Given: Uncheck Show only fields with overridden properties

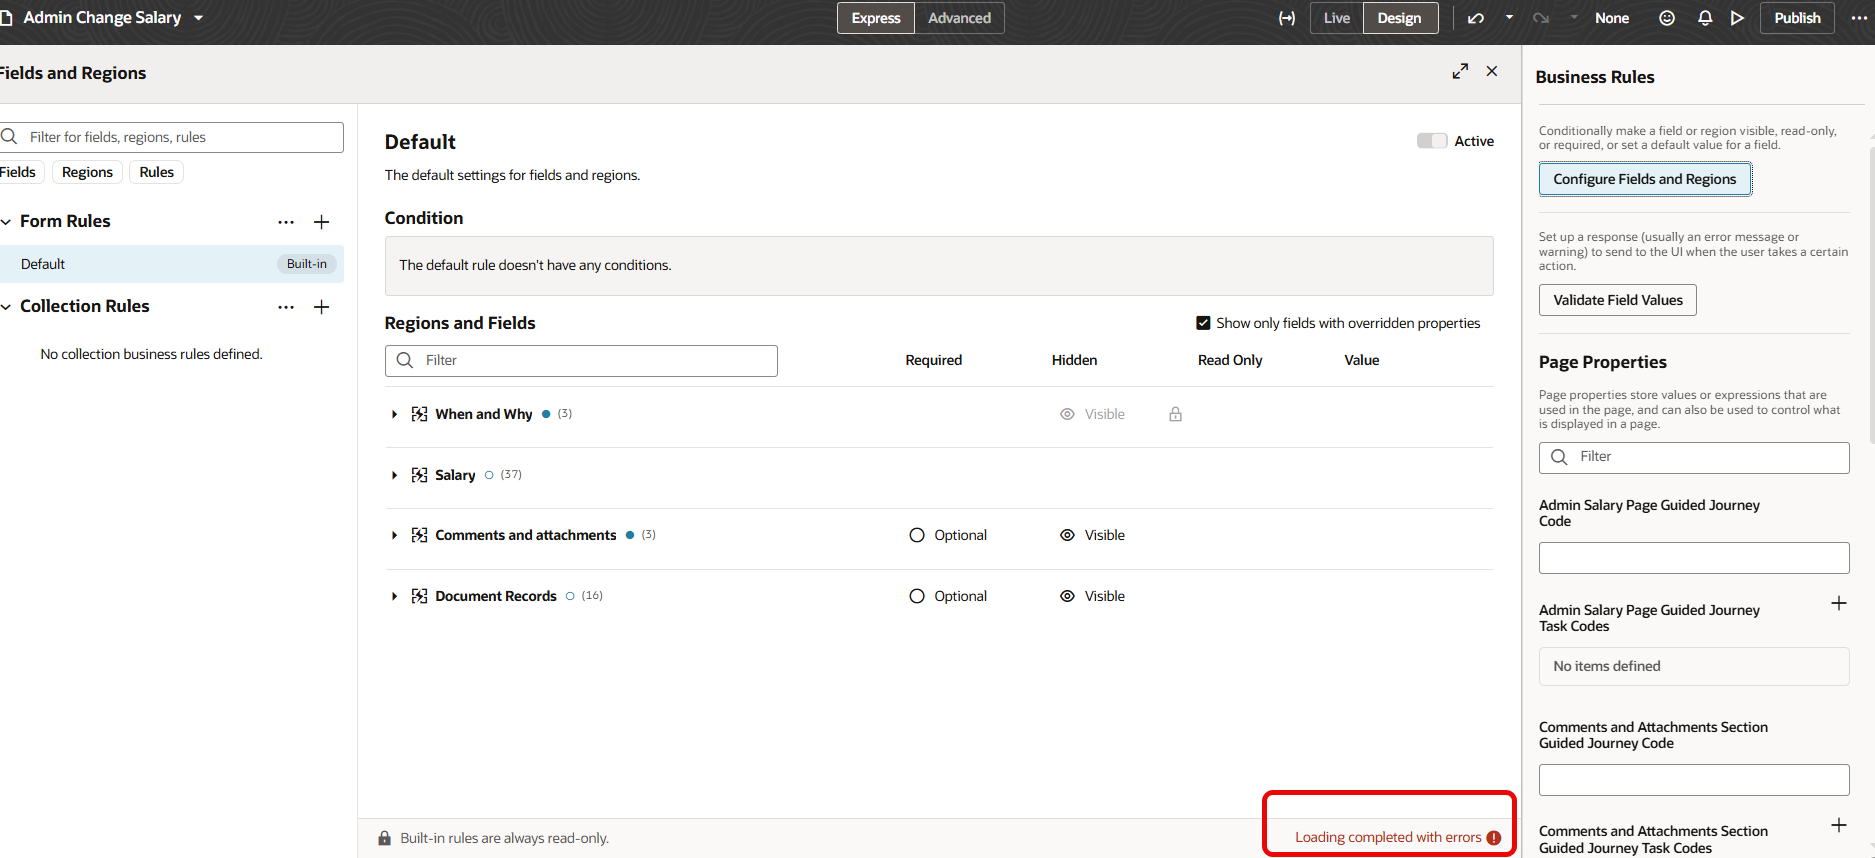Looking at the screenshot, I should point(1204,323).
